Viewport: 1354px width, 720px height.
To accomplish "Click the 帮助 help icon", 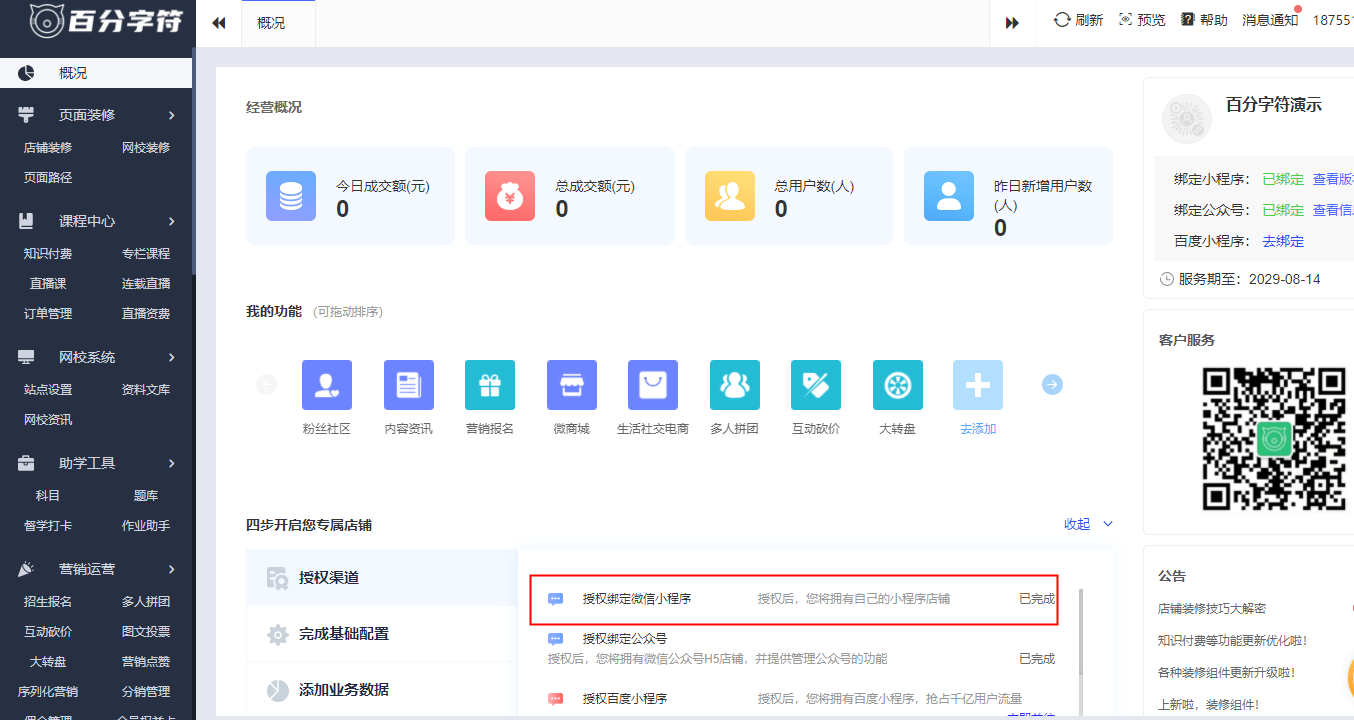I will (1188, 20).
